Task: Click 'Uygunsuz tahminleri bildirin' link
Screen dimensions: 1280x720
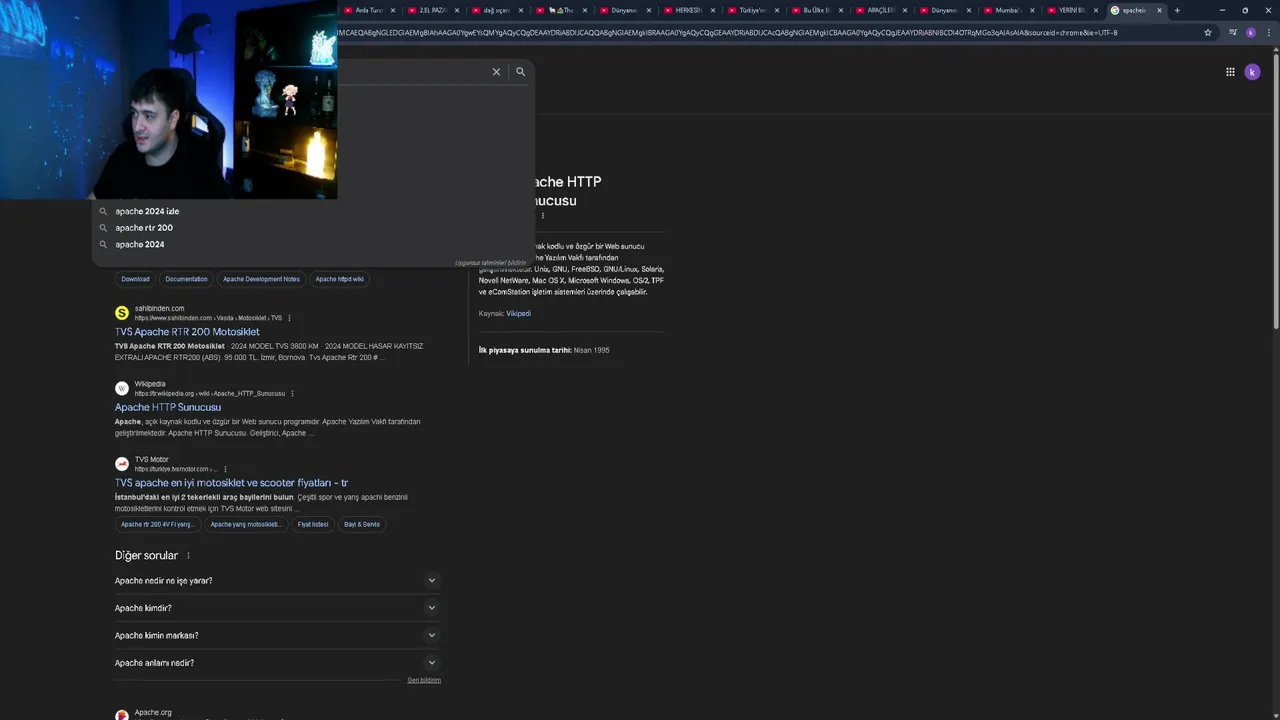Action: [x=490, y=263]
